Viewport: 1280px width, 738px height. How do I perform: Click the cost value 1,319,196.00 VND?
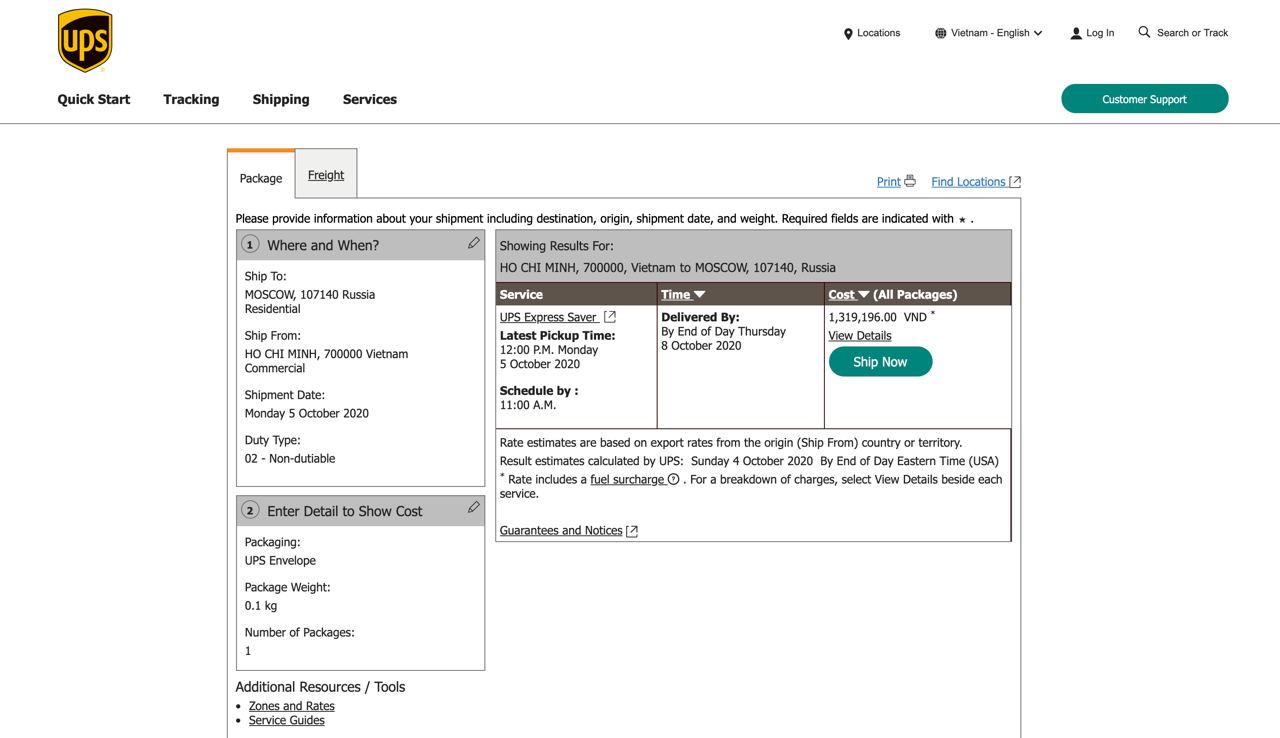click(878, 317)
